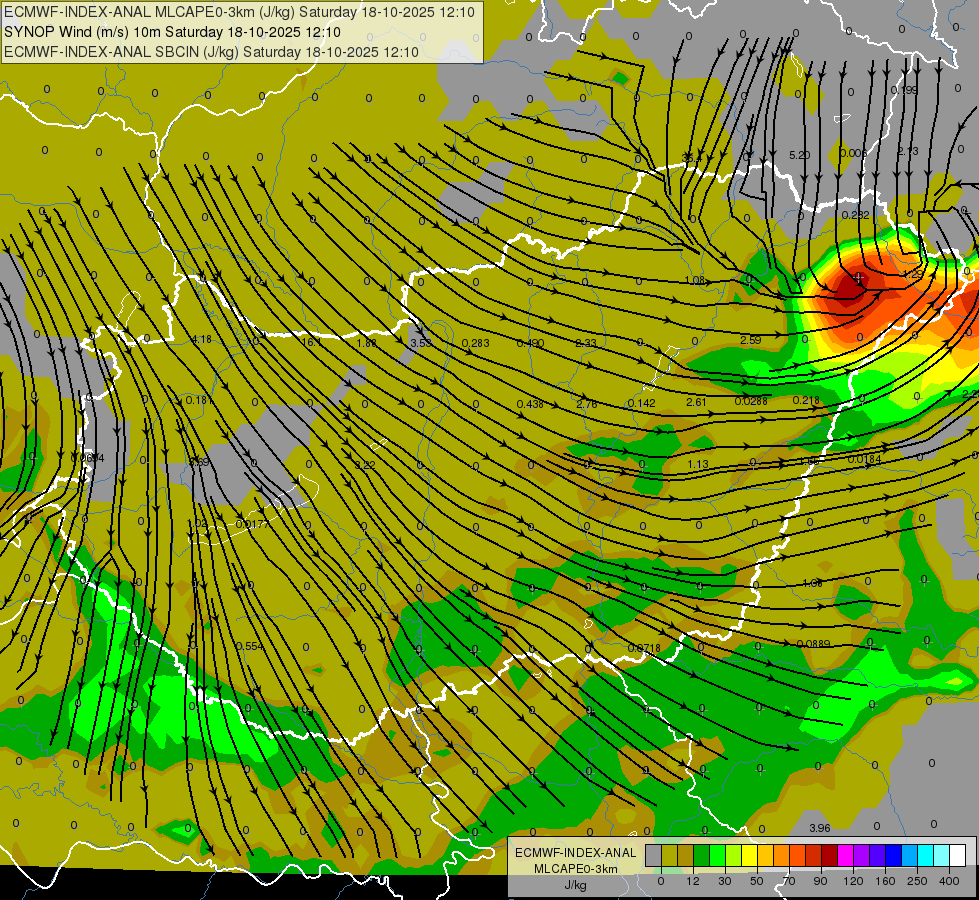Click the 1.13 map value
This screenshot has height=900, width=979.
click(x=698, y=464)
